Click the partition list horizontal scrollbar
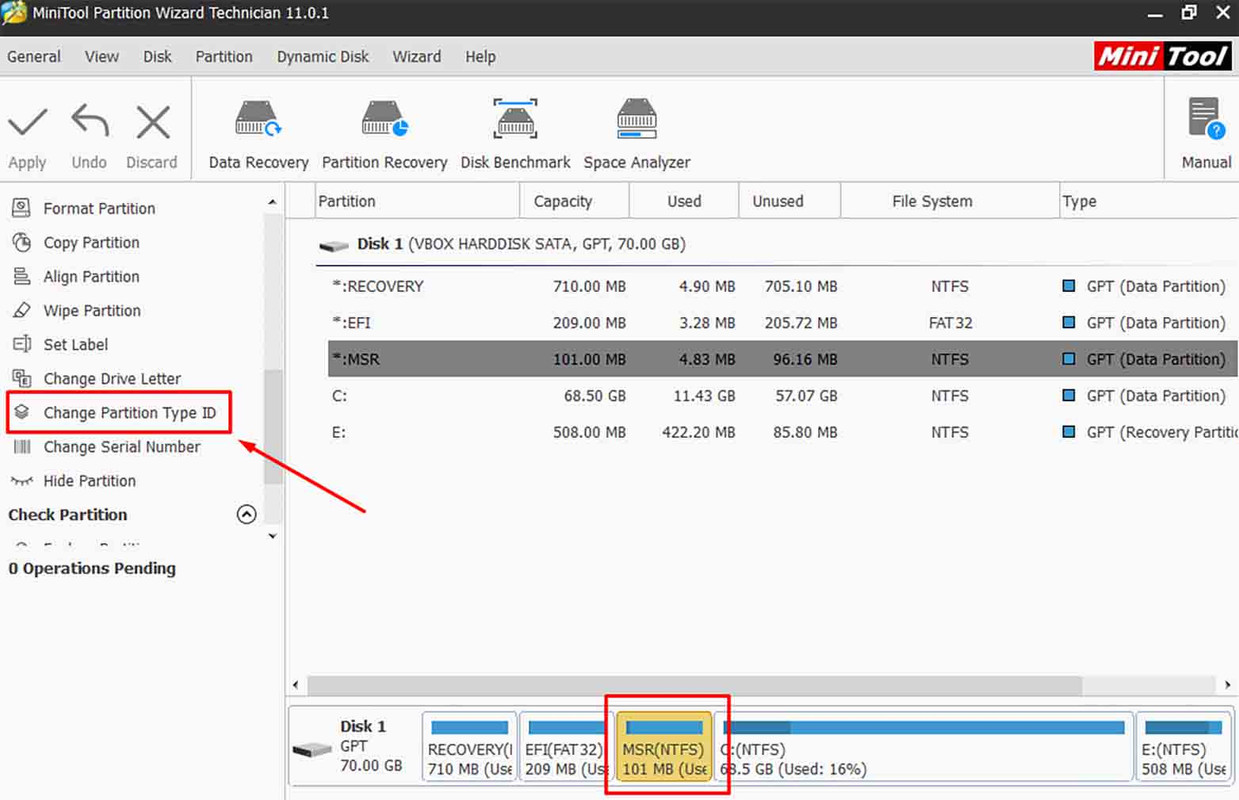Screen dimensions: 1239x800 coord(695,685)
